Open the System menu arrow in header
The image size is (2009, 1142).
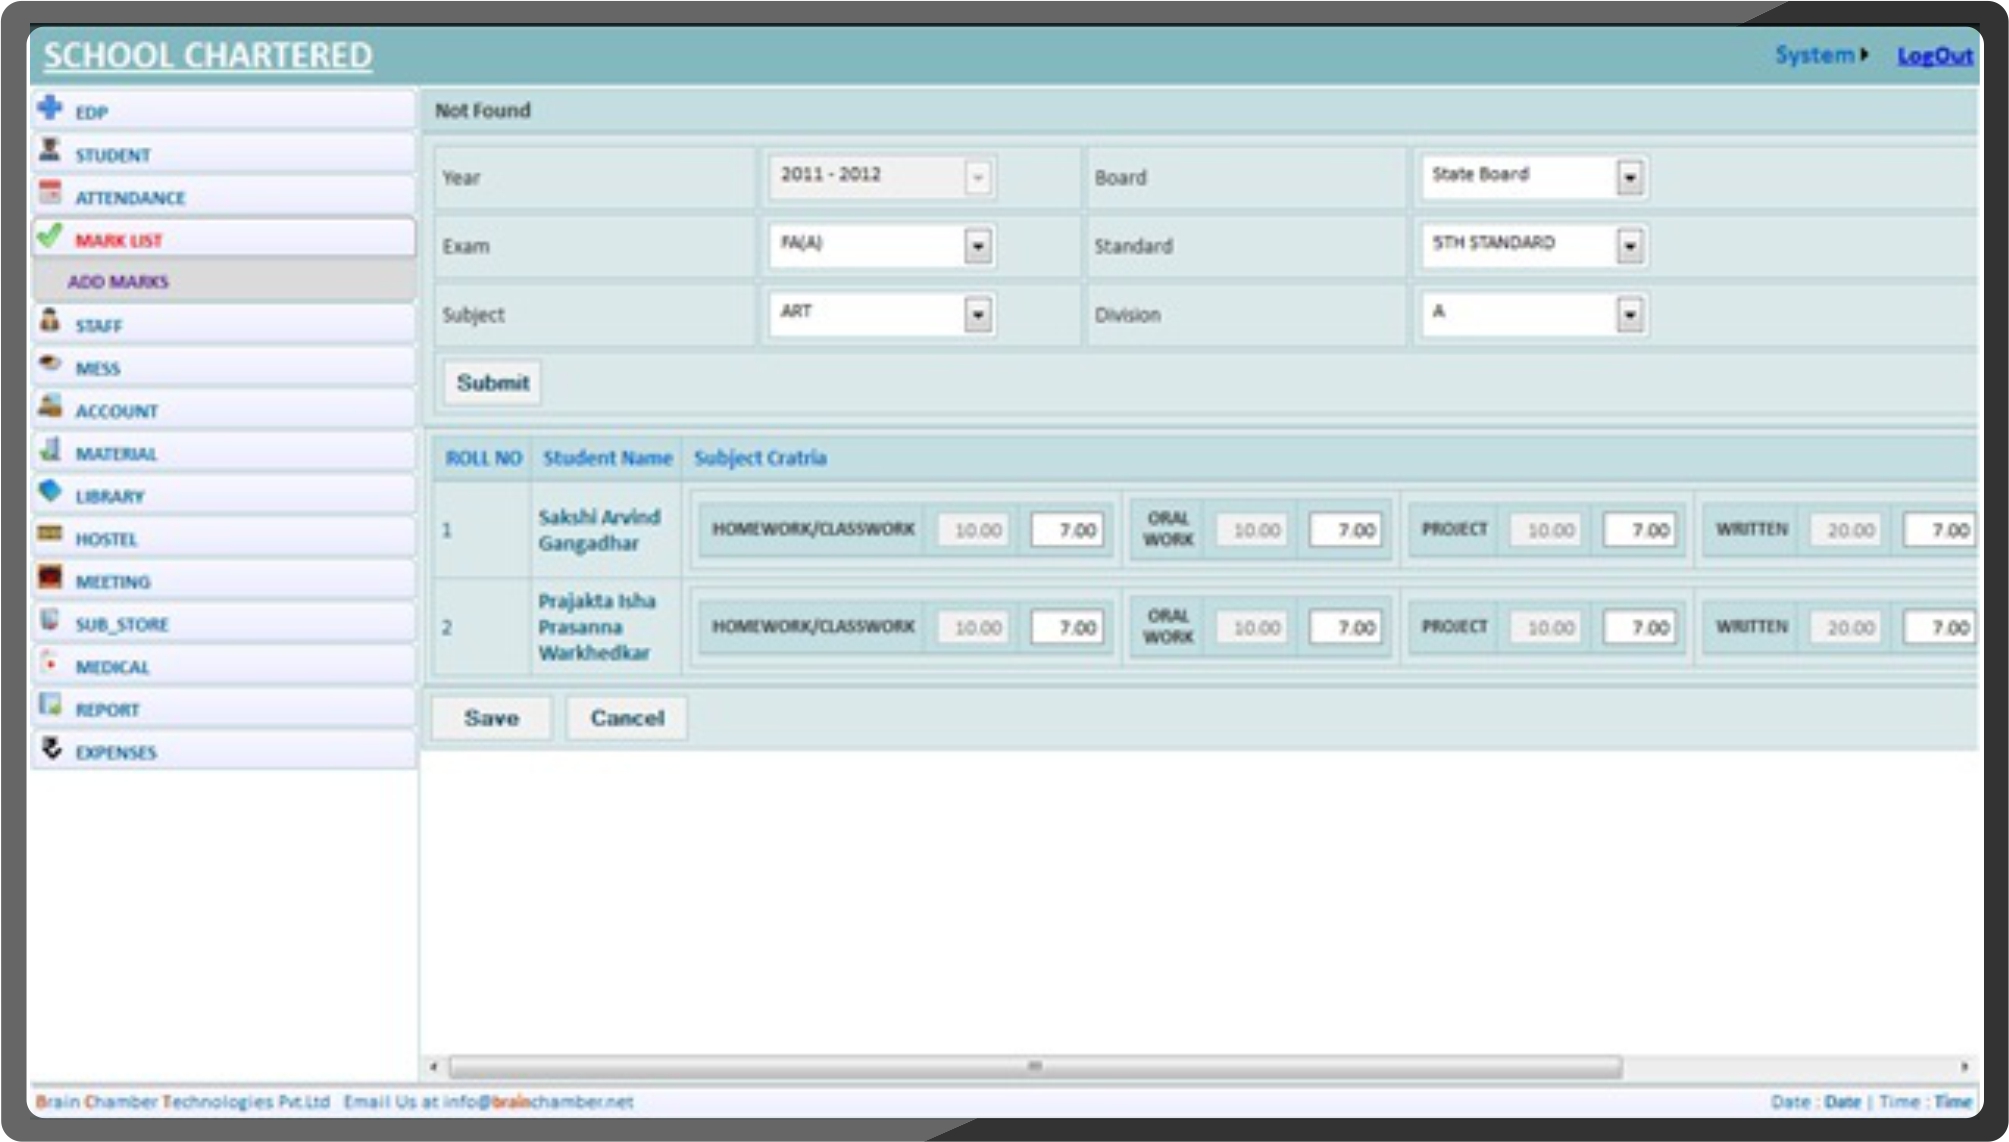pyautogui.click(x=1864, y=55)
